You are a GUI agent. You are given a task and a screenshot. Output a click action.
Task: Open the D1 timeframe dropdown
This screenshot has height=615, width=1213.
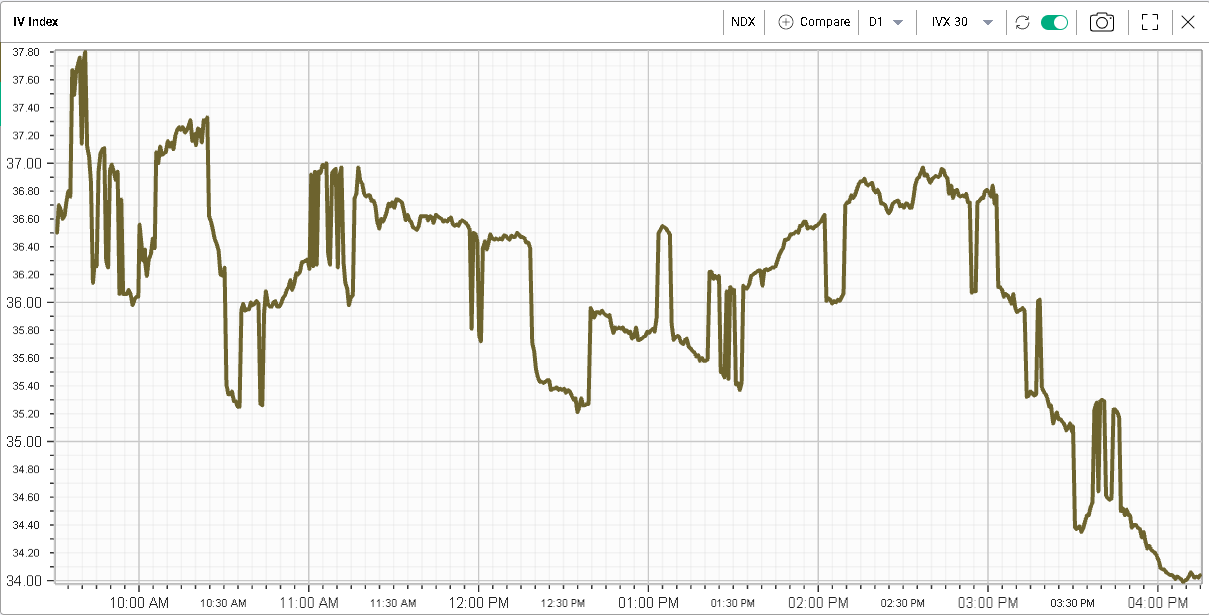coord(885,22)
